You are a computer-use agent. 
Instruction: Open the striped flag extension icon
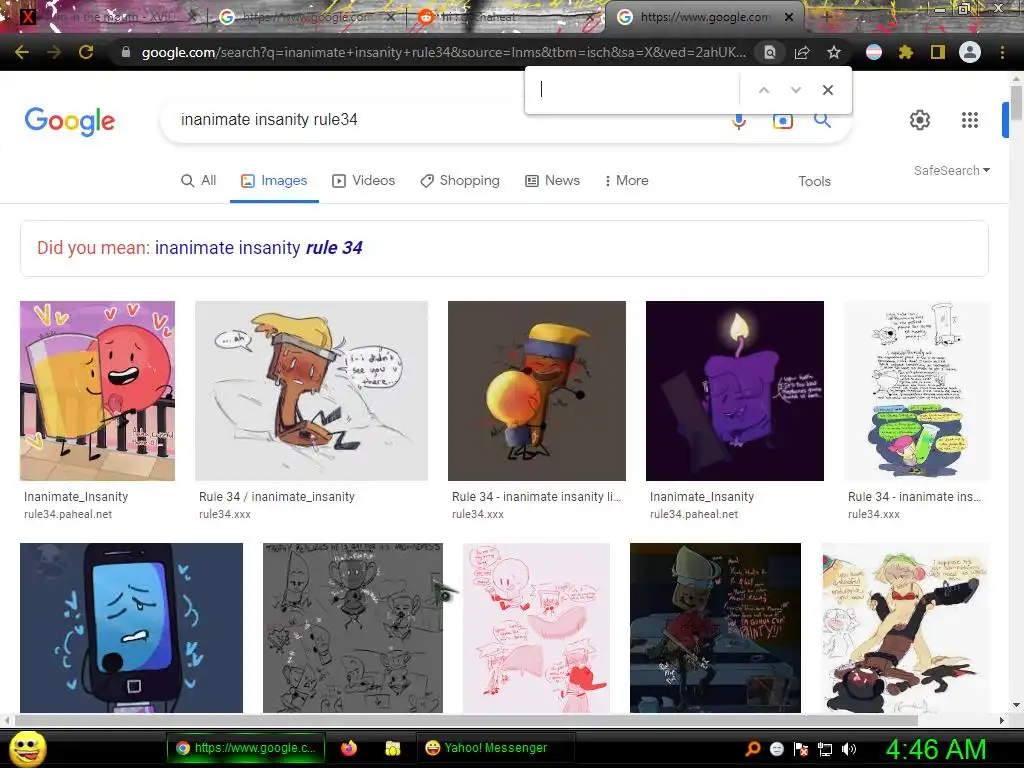tap(874, 52)
